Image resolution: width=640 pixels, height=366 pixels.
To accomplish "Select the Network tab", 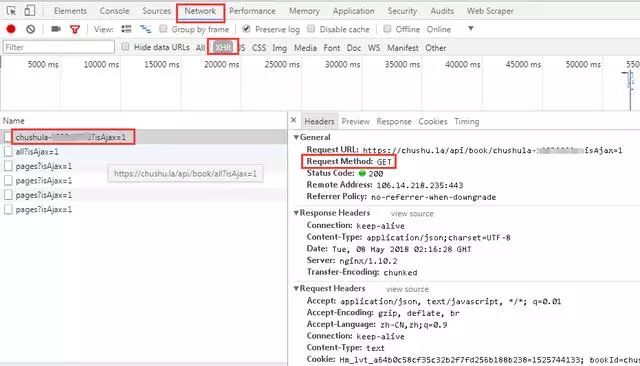I will pyautogui.click(x=200, y=11).
